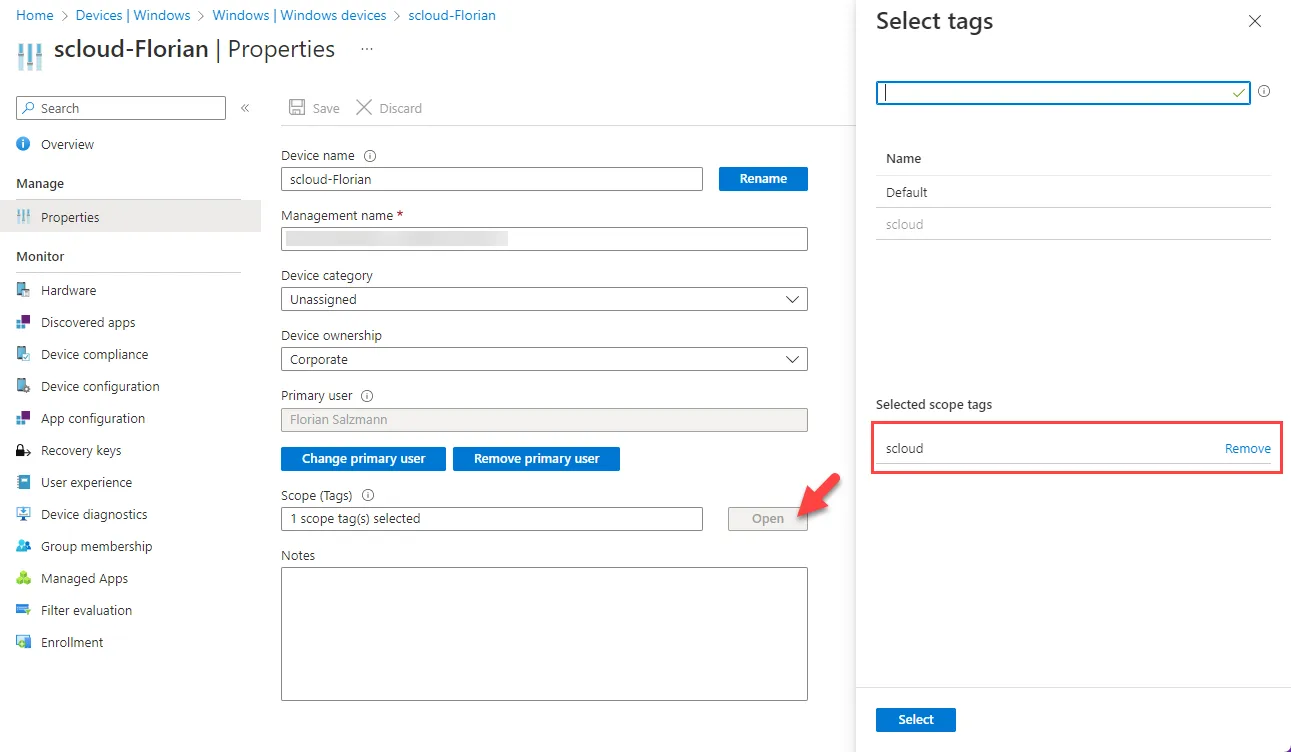Close the Select tags panel

1255,21
